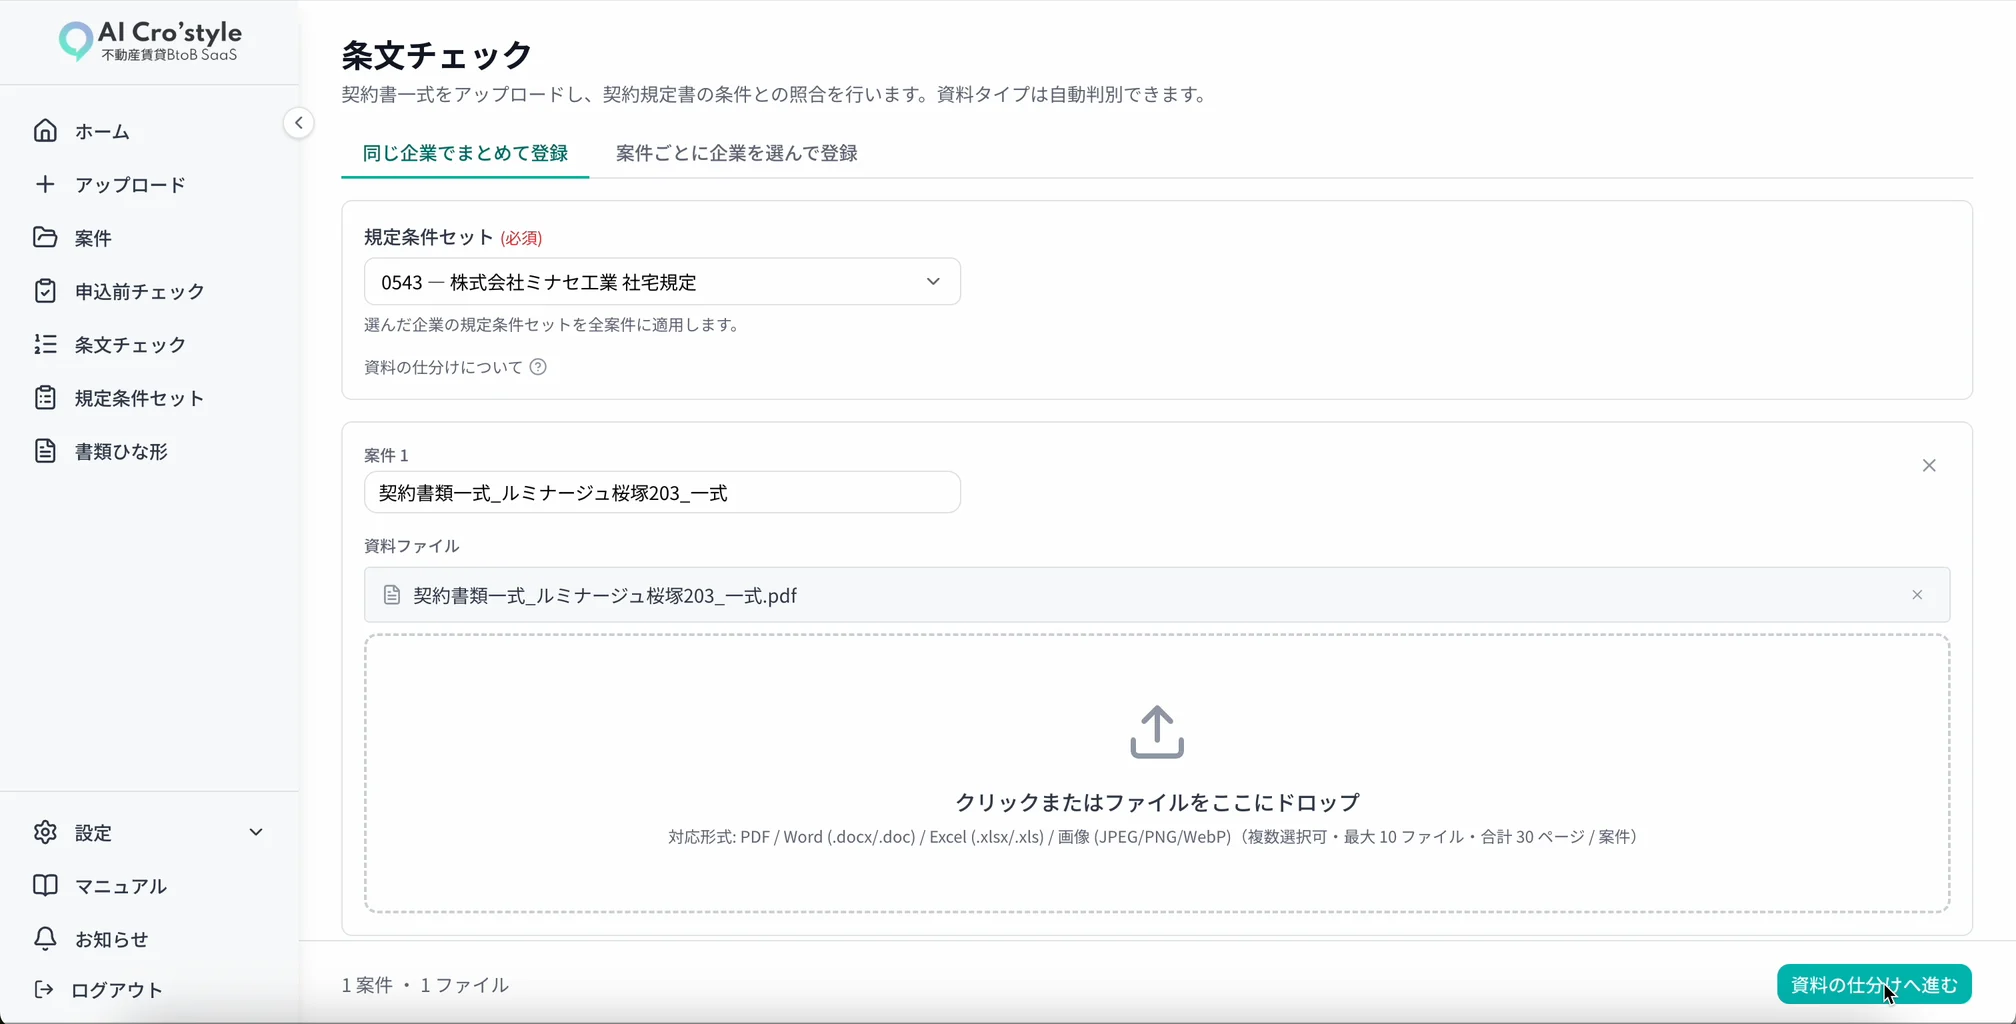The image size is (2016, 1024).
Task: Click the 規定条件セット icon
Action: [x=45, y=397]
